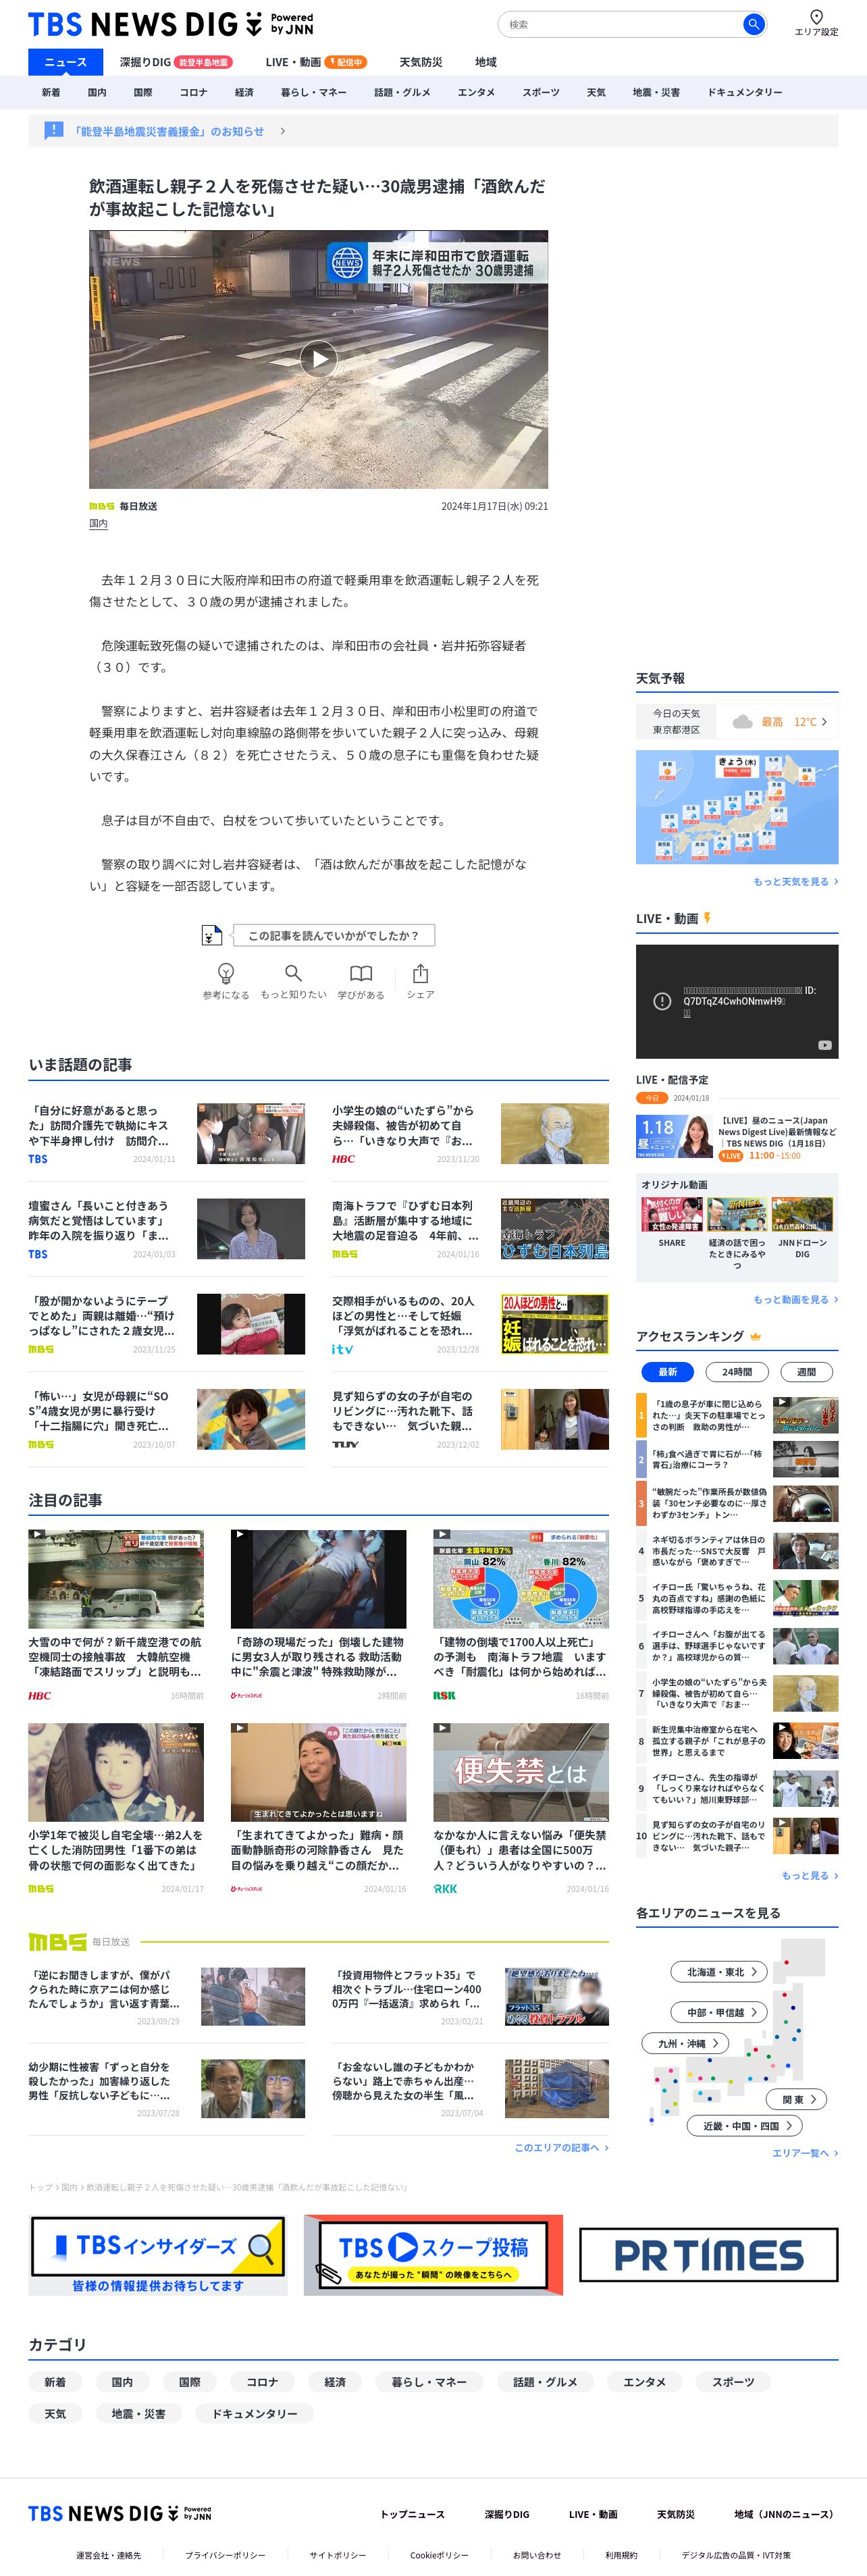
Task: Open the 便失禁とは article thumbnail
Action: coord(521,1772)
